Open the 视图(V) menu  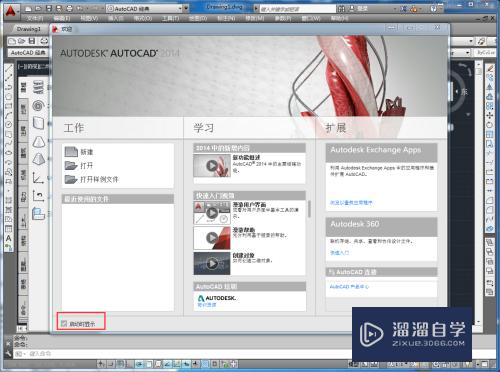[89, 18]
